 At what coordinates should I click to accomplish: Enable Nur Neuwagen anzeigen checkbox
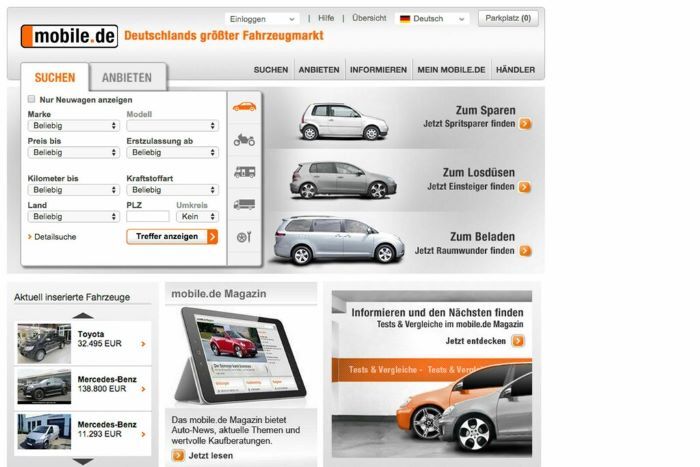pyautogui.click(x=31, y=99)
